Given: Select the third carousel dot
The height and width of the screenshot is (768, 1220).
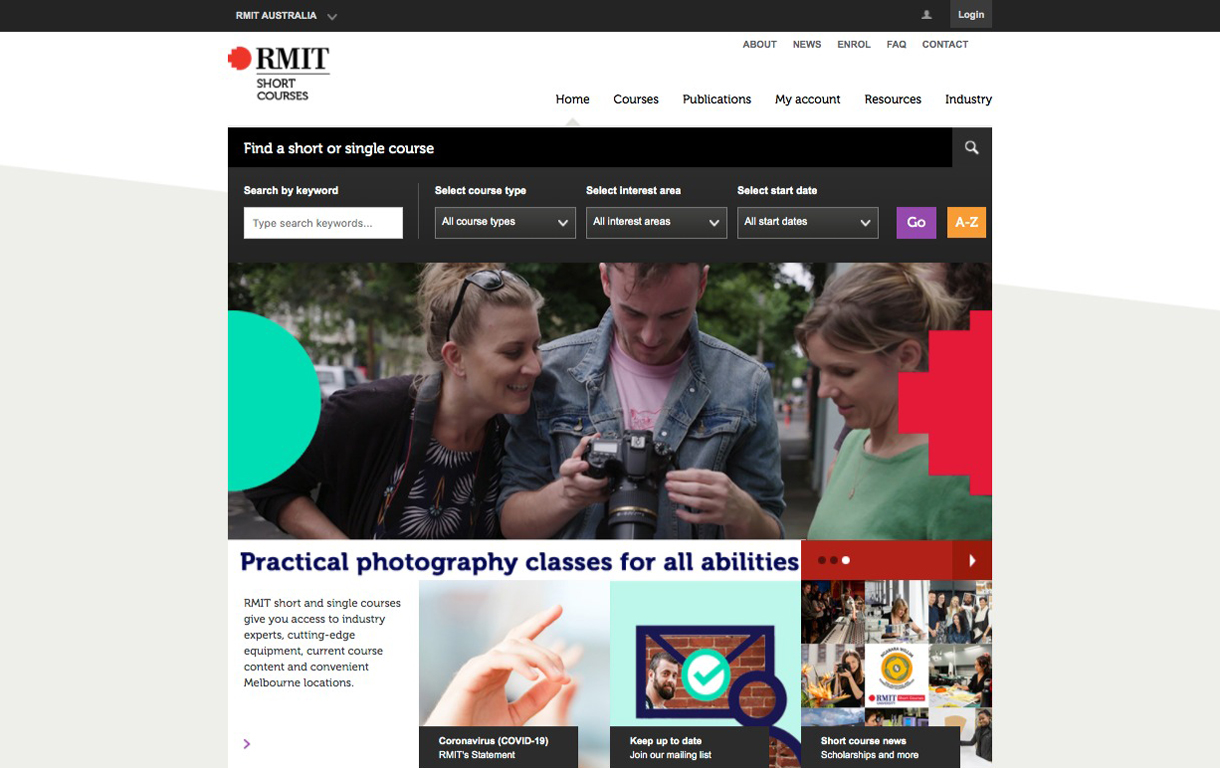Looking at the screenshot, I should click(846, 561).
